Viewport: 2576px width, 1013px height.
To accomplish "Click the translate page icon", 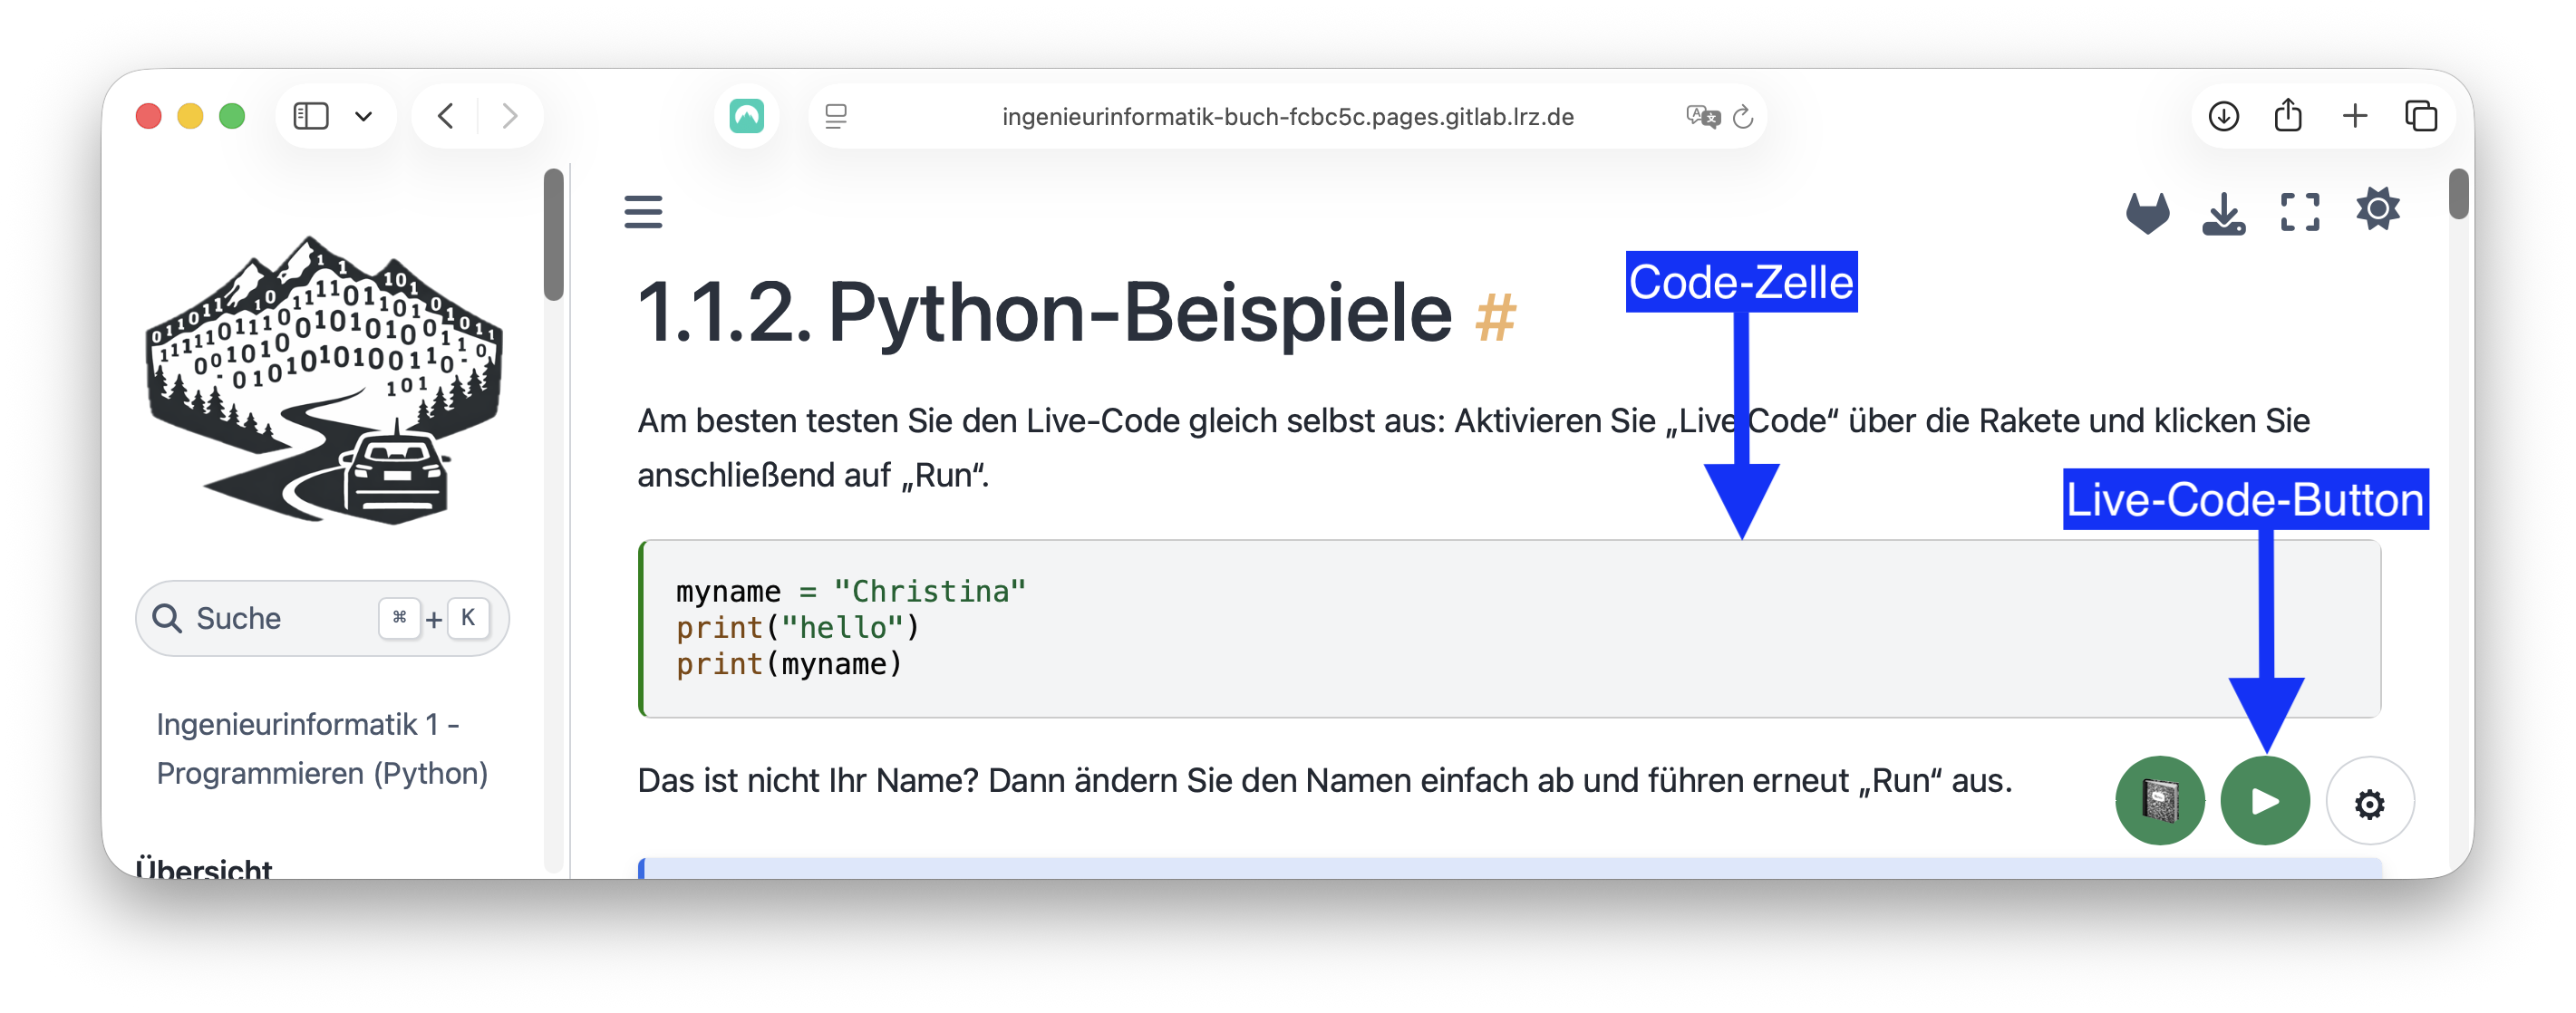I will 1701,117.
